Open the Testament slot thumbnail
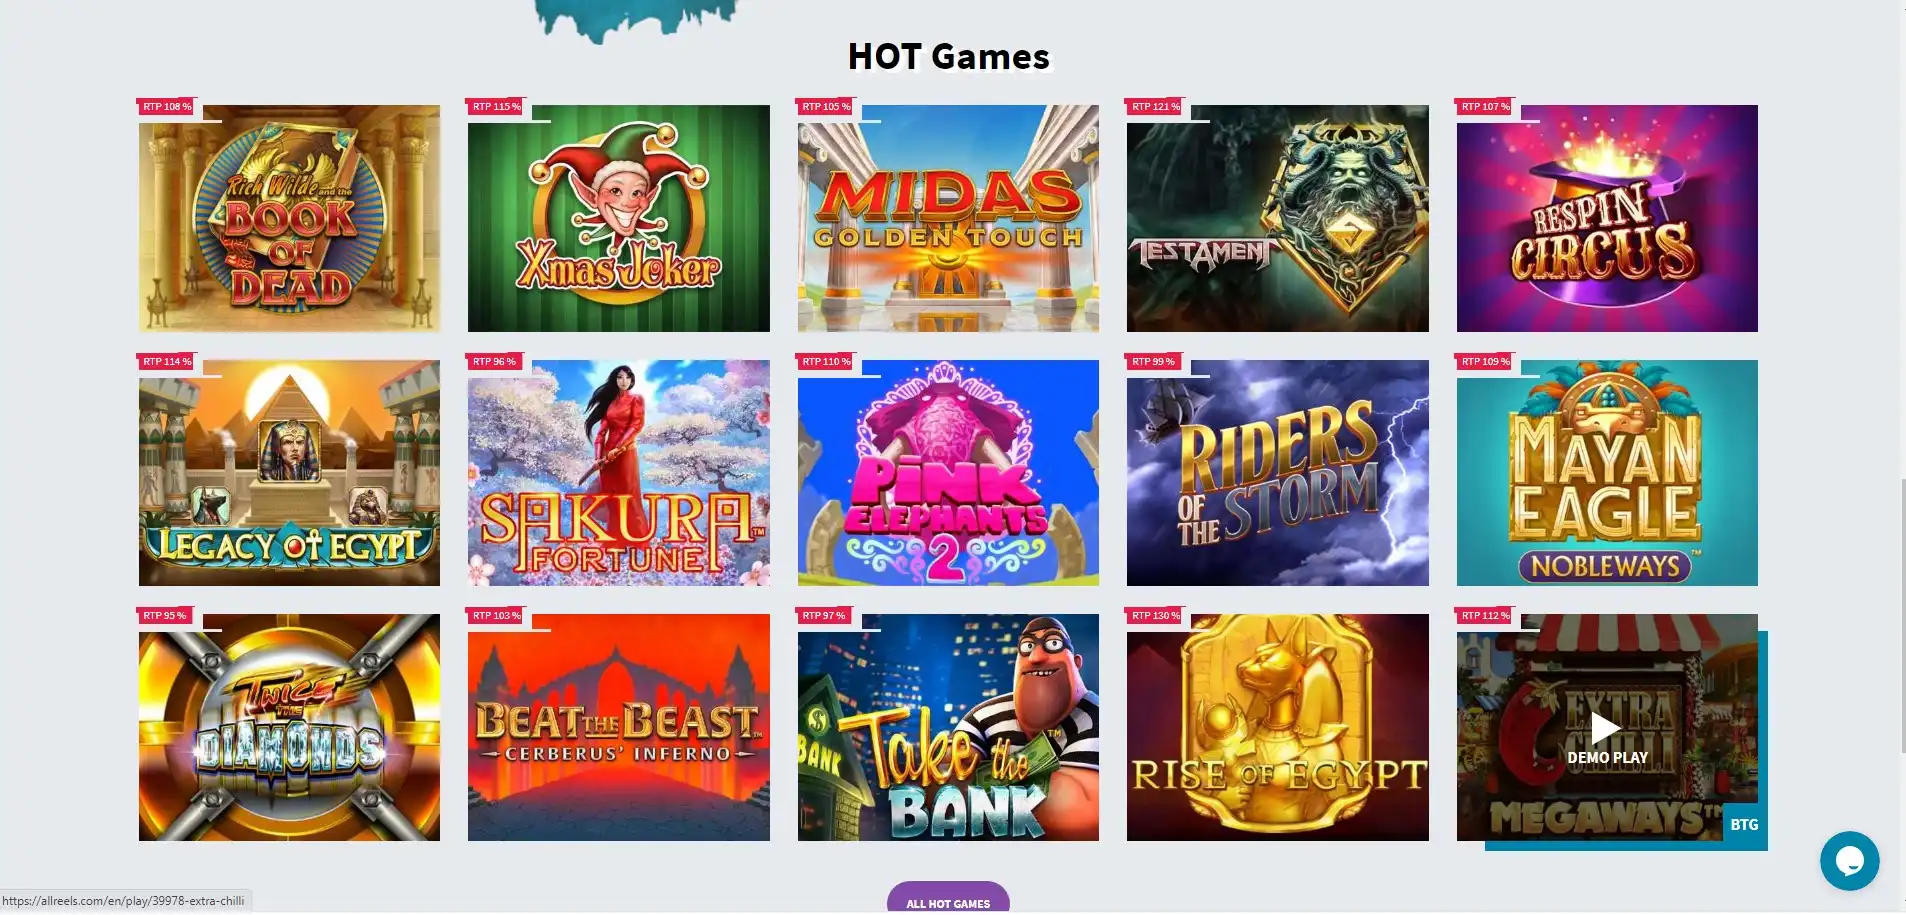Screen dimensions: 1906x915 [x=1278, y=218]
